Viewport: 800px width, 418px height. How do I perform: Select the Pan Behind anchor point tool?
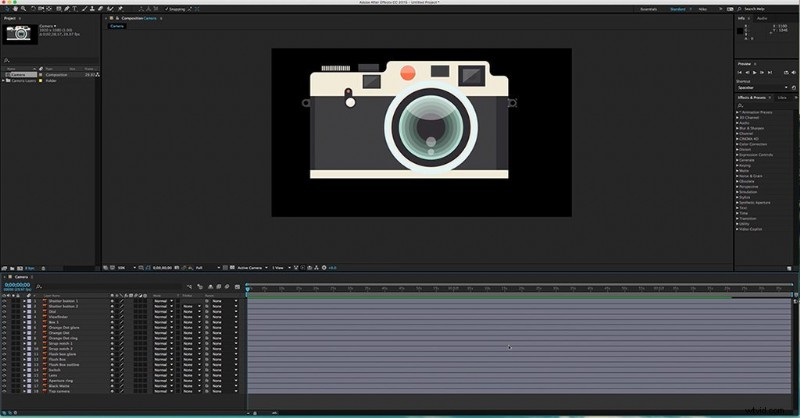(x=49, y=9)
